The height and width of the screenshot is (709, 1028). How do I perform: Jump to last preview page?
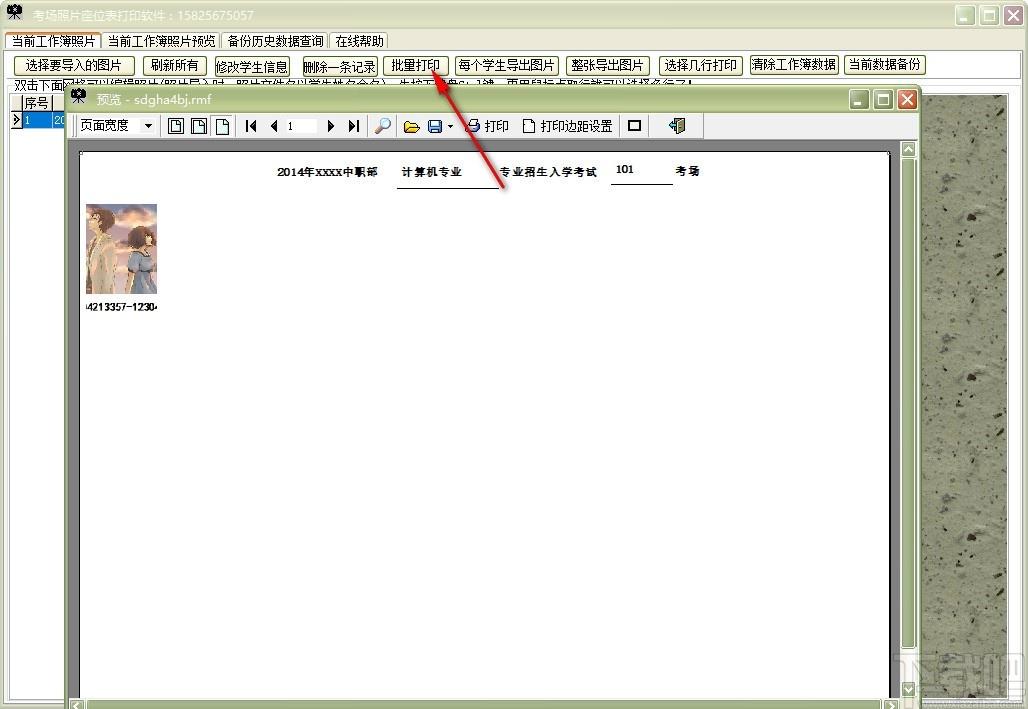click(354, 126)
